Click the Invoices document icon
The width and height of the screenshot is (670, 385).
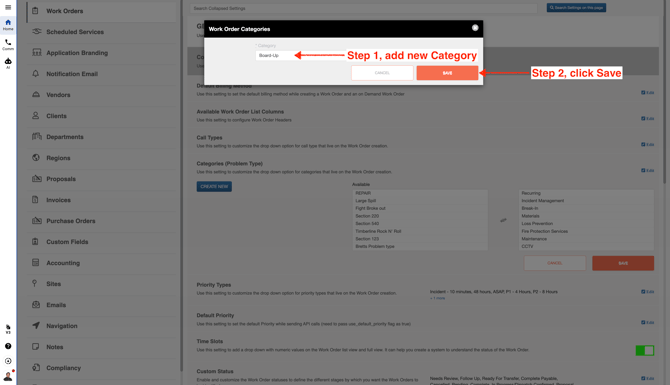coord(35,200)
